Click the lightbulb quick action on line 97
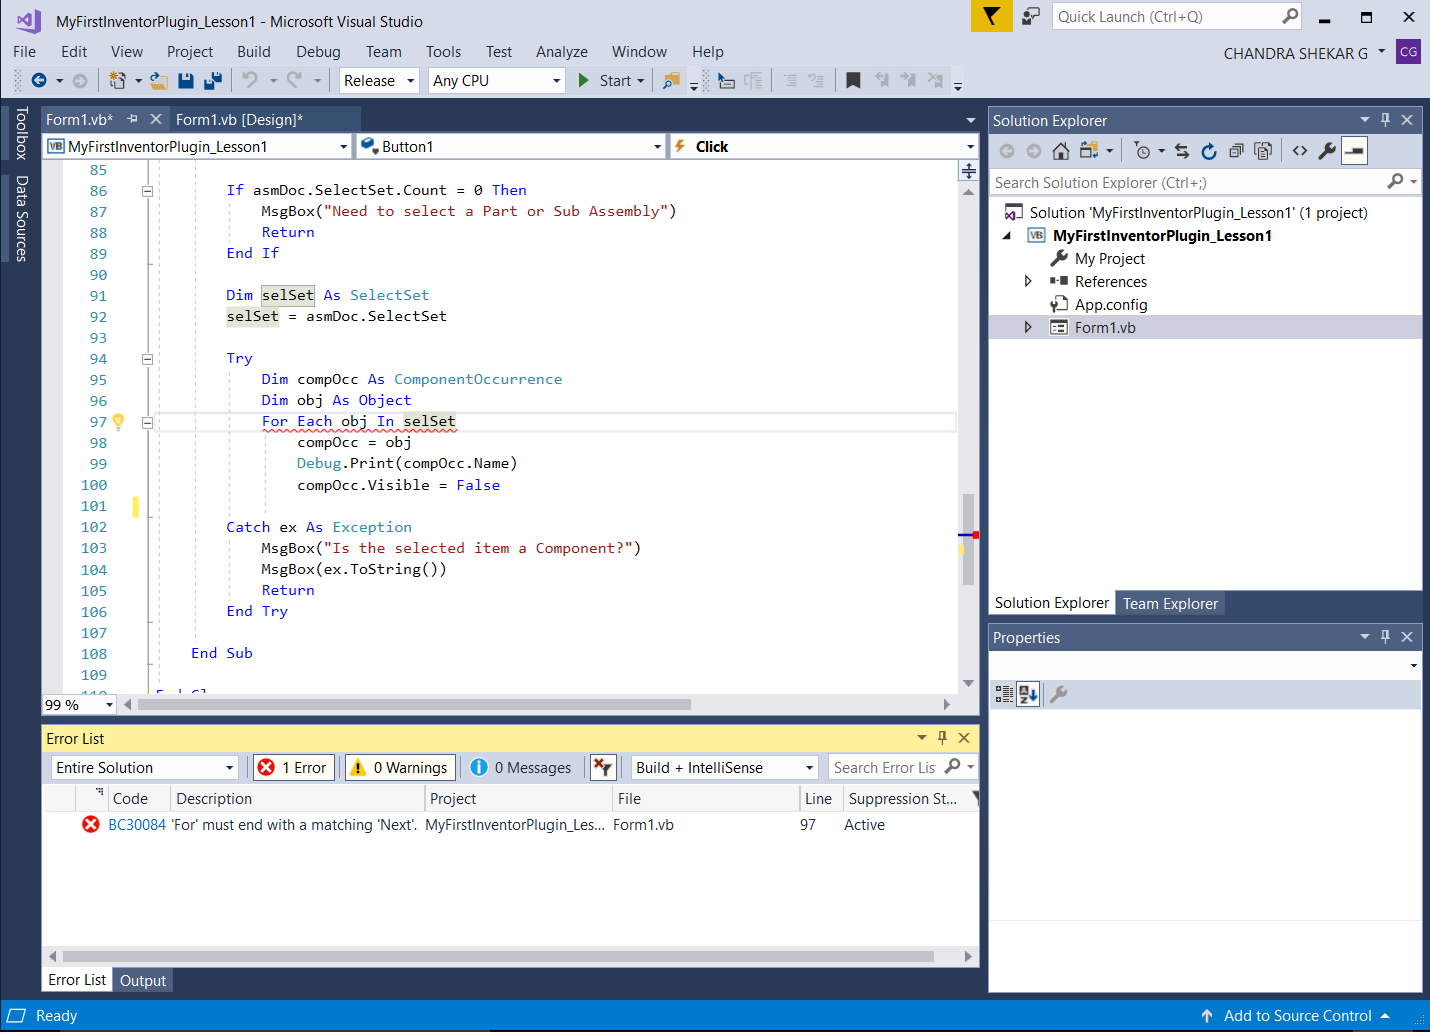Viewport: 1430px width, 1032px height. [118, 422]
